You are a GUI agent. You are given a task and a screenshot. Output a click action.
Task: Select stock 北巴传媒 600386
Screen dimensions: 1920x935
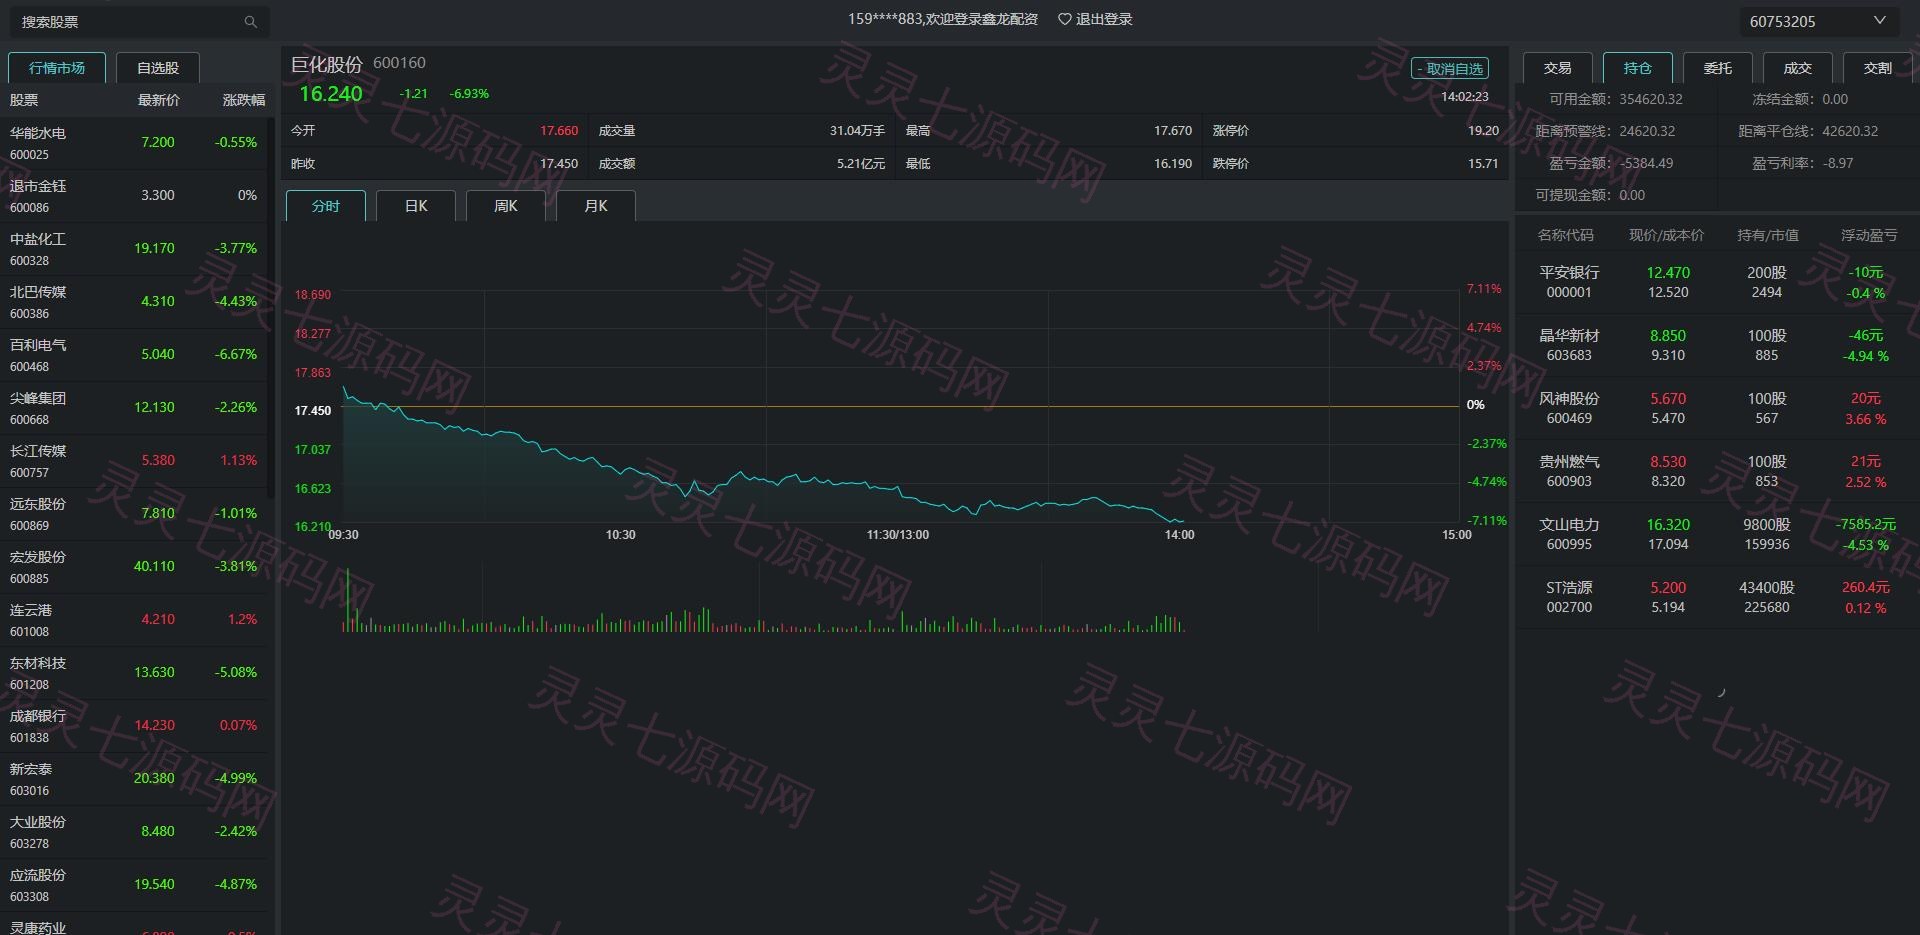pyautogui.click(x=134, y=302)
